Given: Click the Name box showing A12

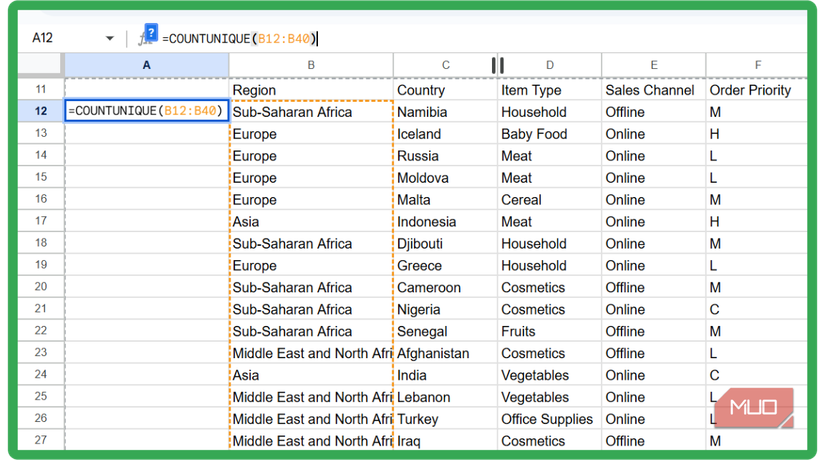Looking at the screenshot, I should coord(60,38).
